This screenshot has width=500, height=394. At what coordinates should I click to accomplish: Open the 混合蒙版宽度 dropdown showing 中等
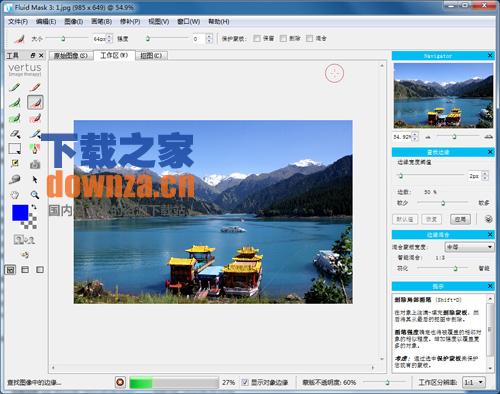point(469,247)
